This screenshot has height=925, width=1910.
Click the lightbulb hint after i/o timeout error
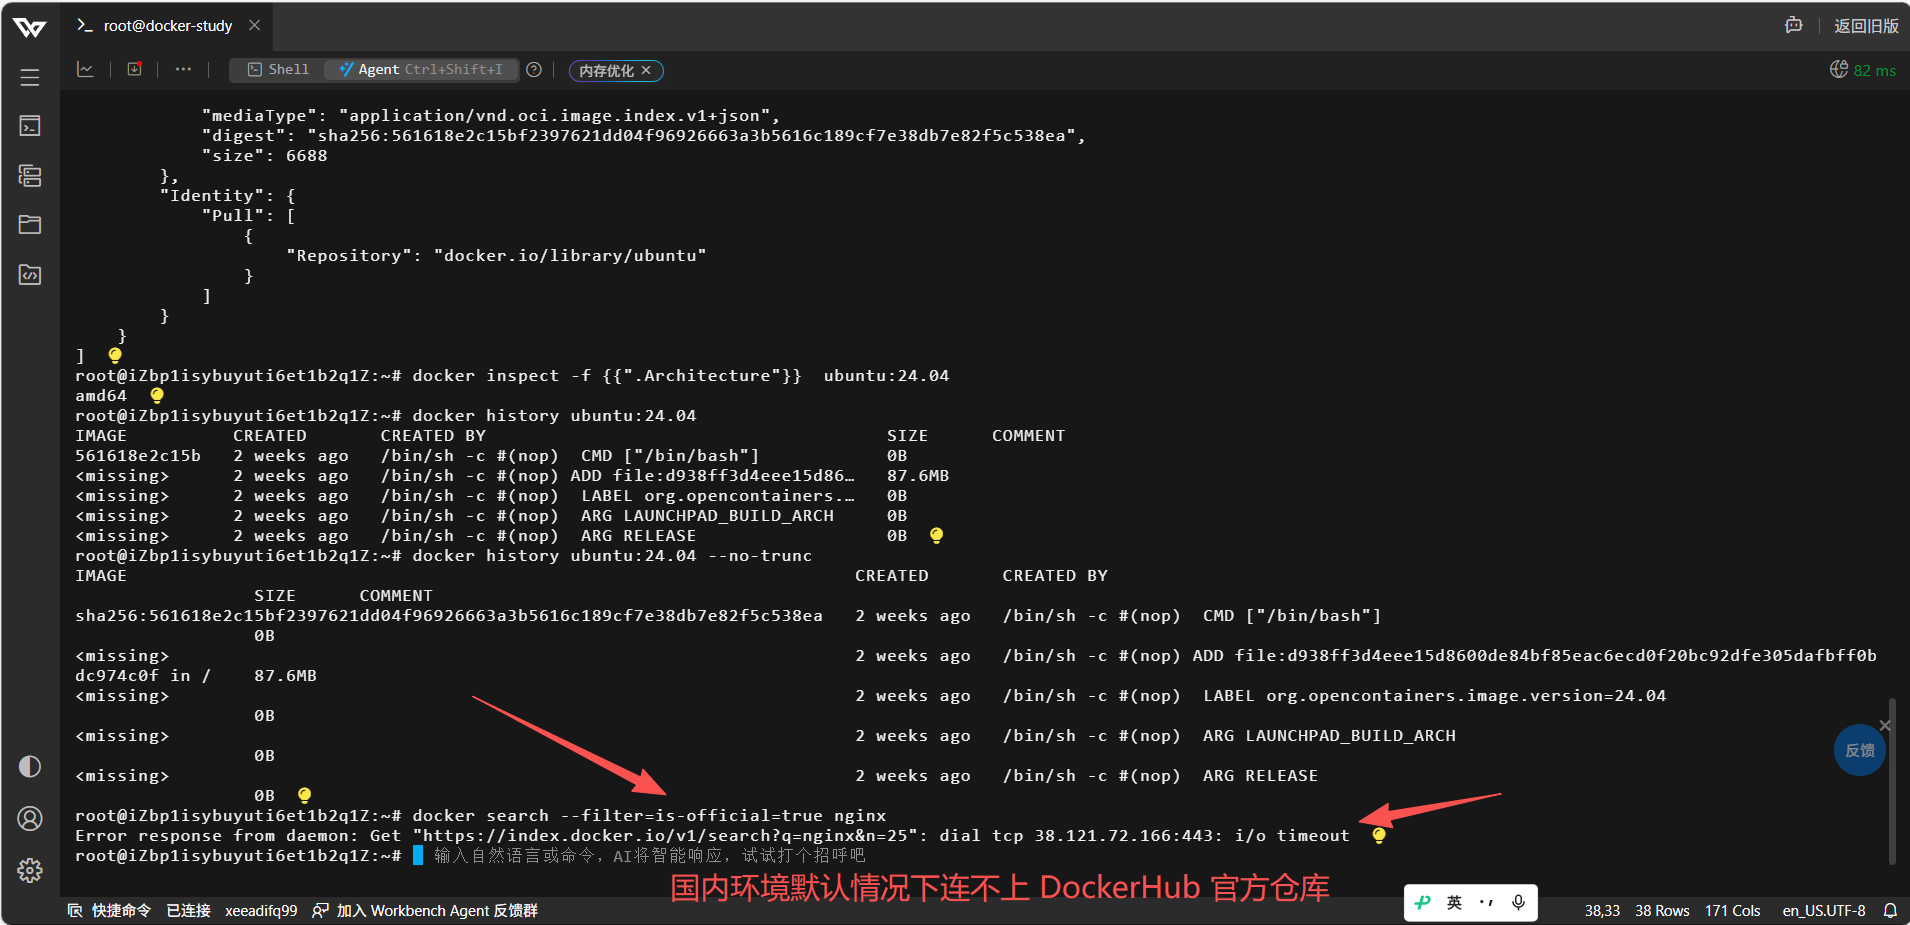pyautogui.click(x=1379, y=835)
